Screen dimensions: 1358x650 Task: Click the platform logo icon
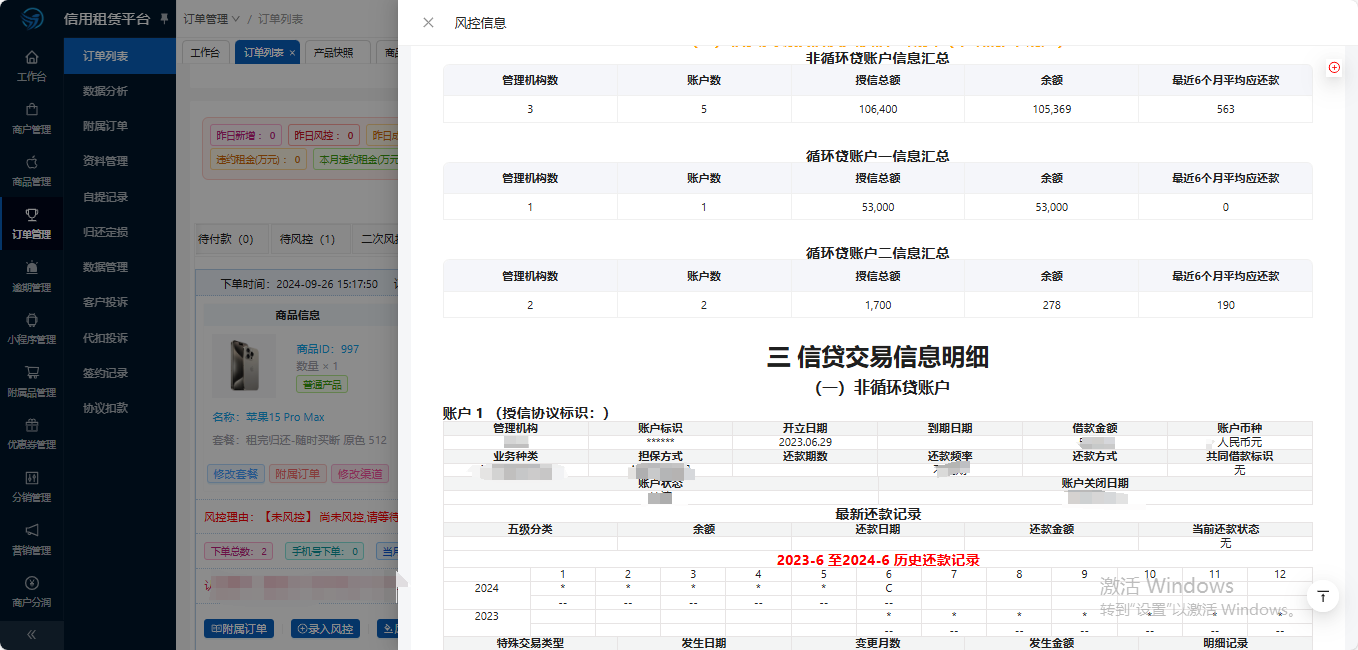click(x=32, y=18)
